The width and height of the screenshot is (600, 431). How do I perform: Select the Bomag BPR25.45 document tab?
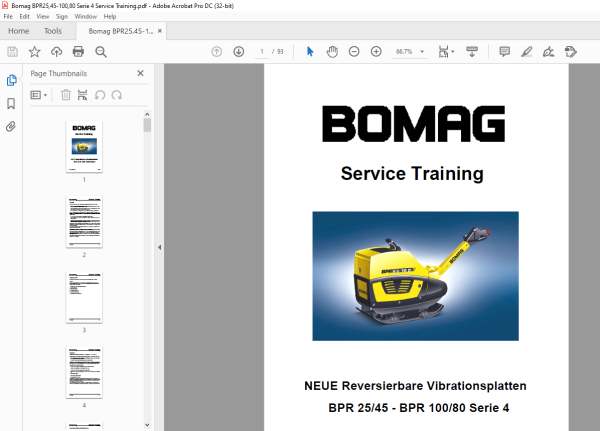coord(121,31)
